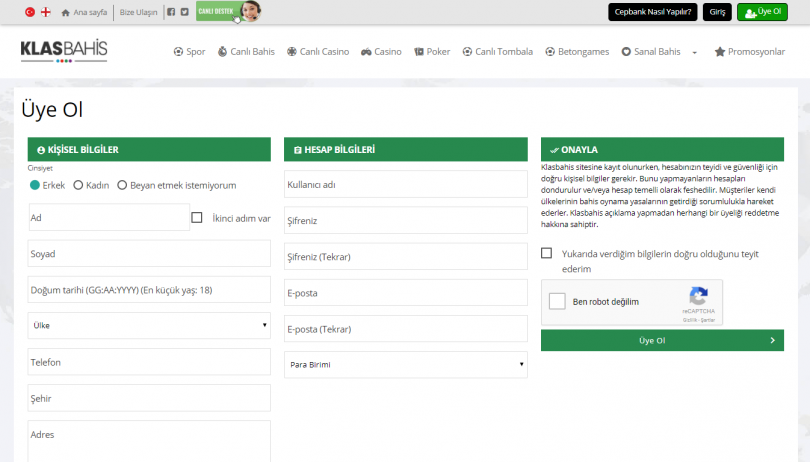This screenshot has height=462, width=810.
Task: Open Betongames section
Action: 577,52
